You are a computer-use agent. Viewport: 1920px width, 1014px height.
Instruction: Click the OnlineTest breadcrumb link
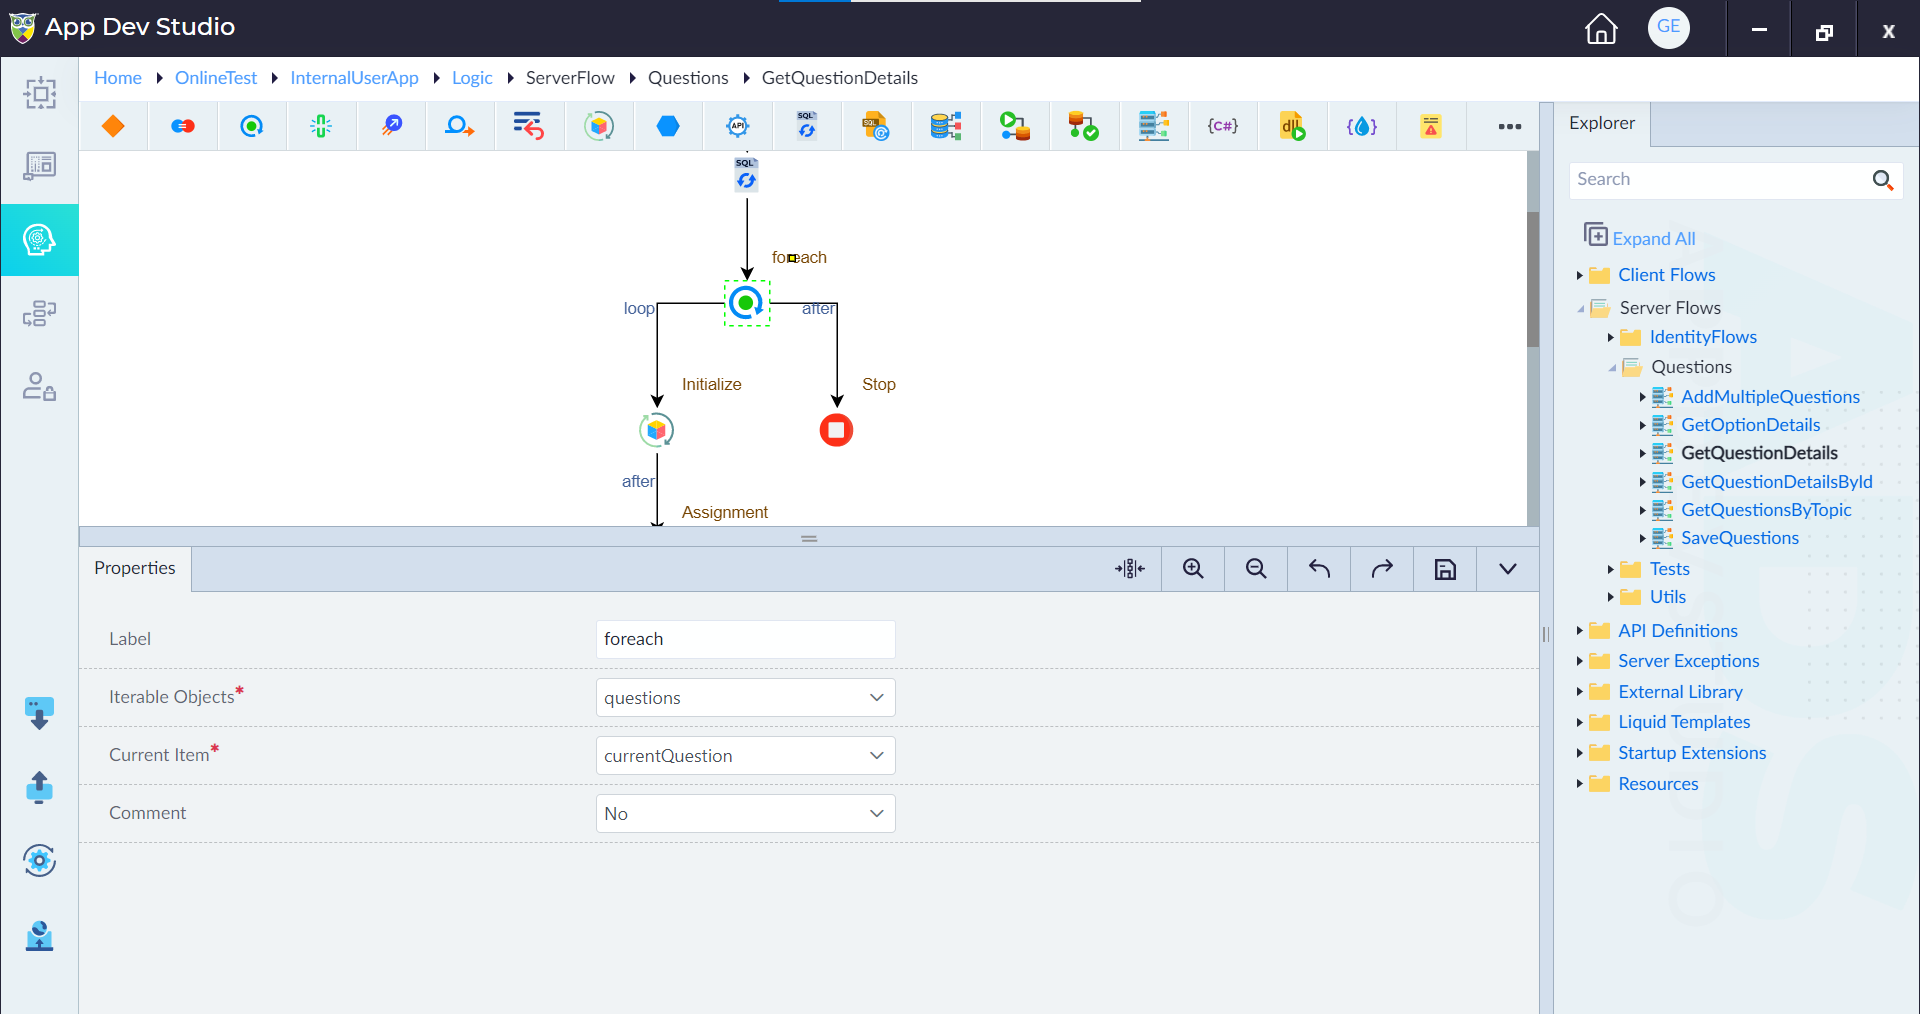tap(216, 78)
